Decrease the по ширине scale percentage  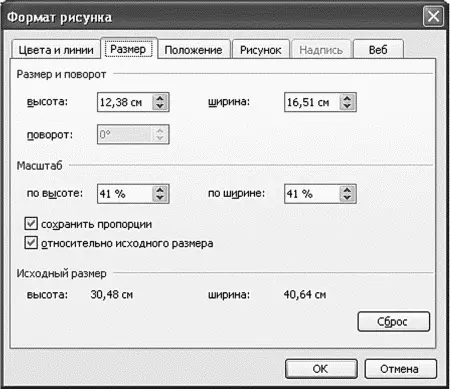[x=347, y=197]
